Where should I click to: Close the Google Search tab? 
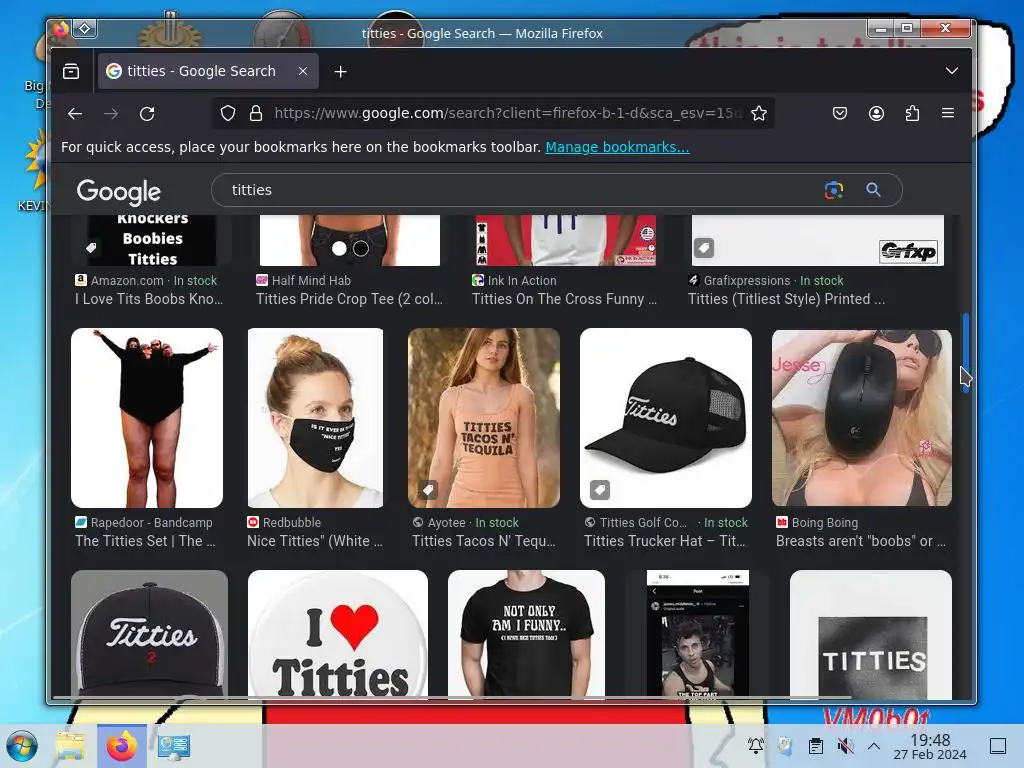point(302,71)
